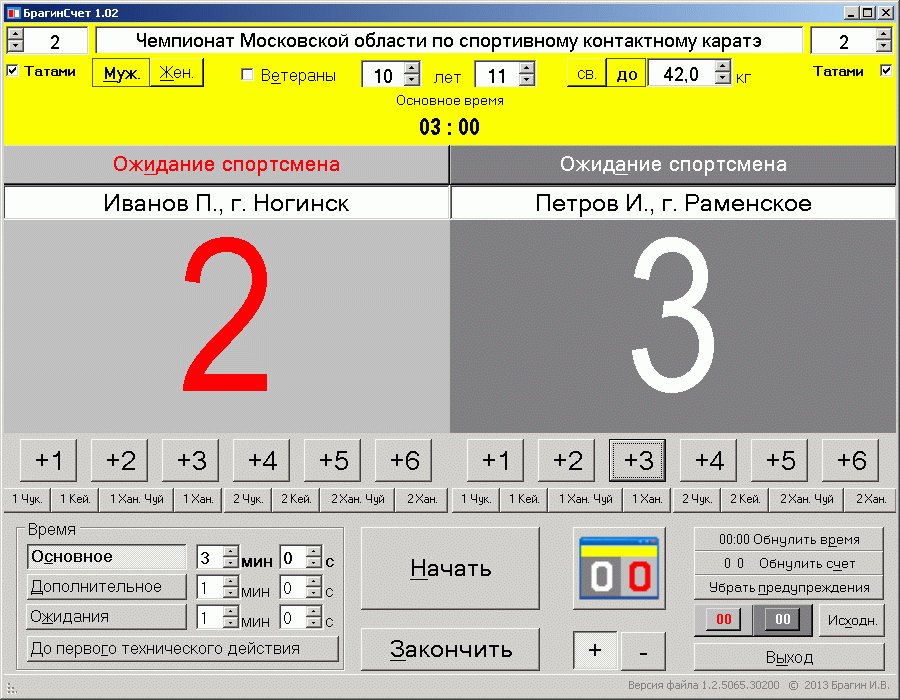Click the Начать button
The image size is (900, 700).
click(451, 569)
